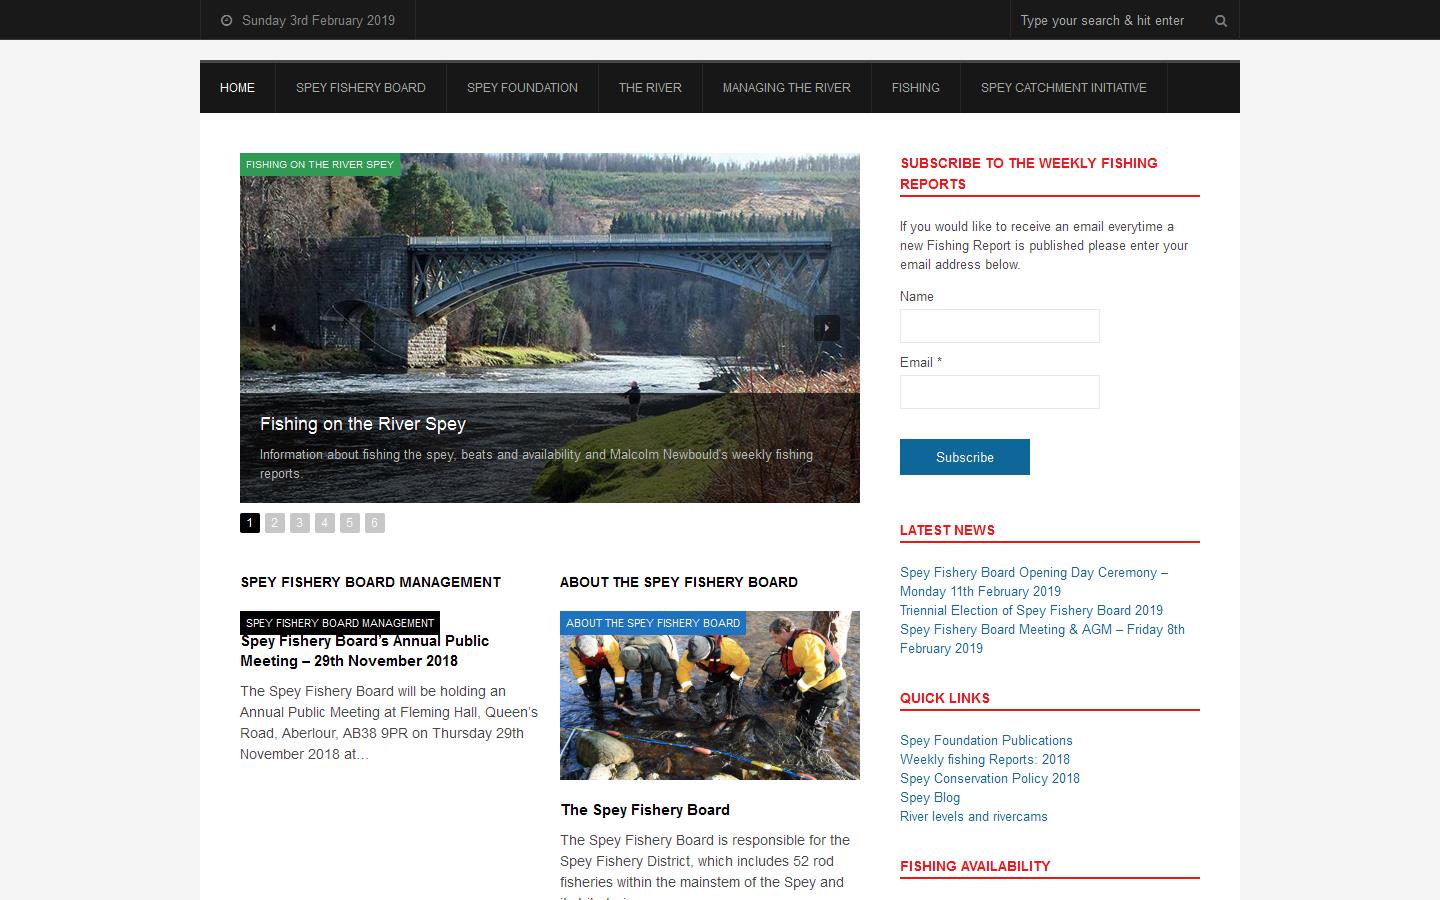The image size is (1440, 900).
Task: Select slide 3 in the carousel pagination
Action: pos(299,523)
